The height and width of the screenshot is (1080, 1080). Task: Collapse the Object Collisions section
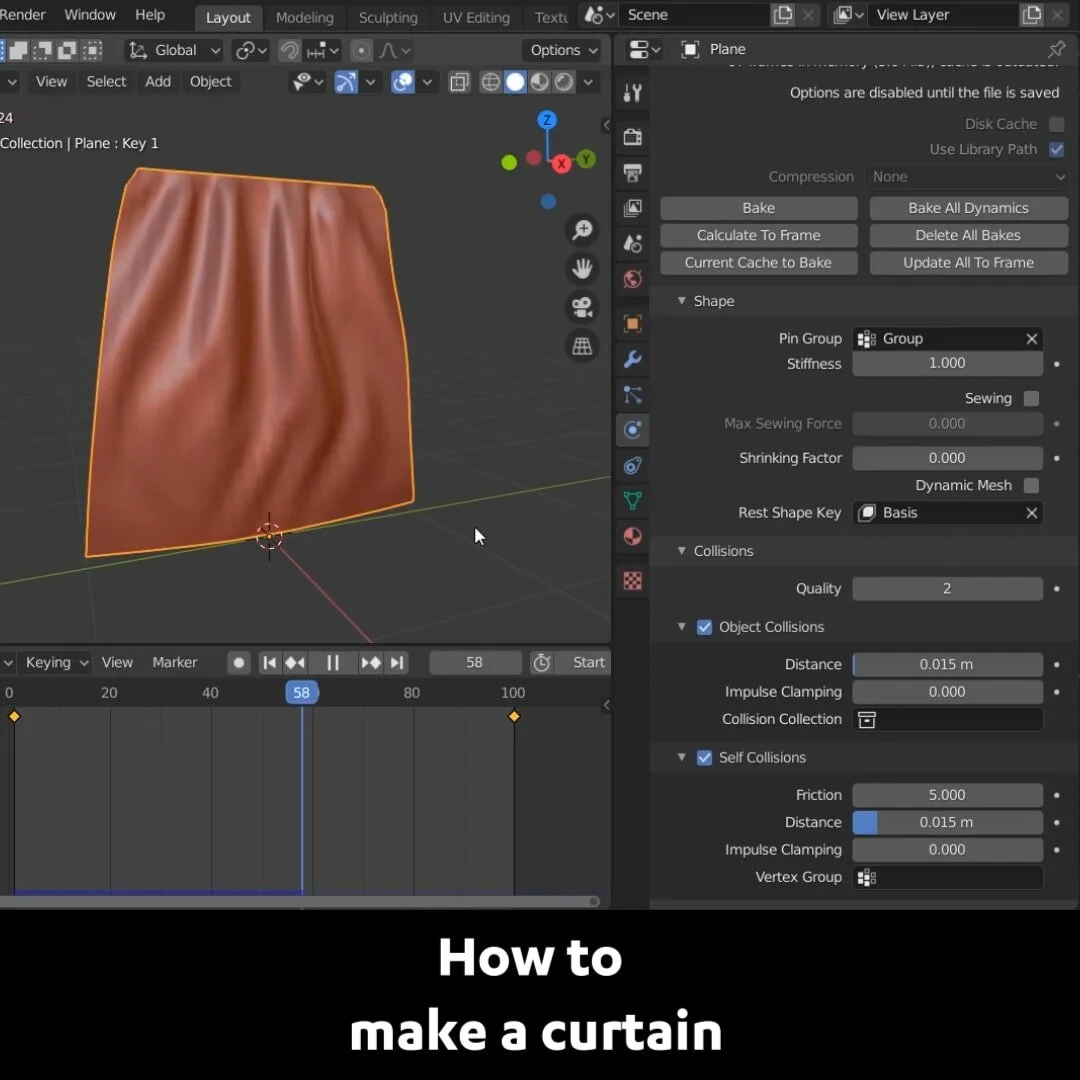(682, 627)
